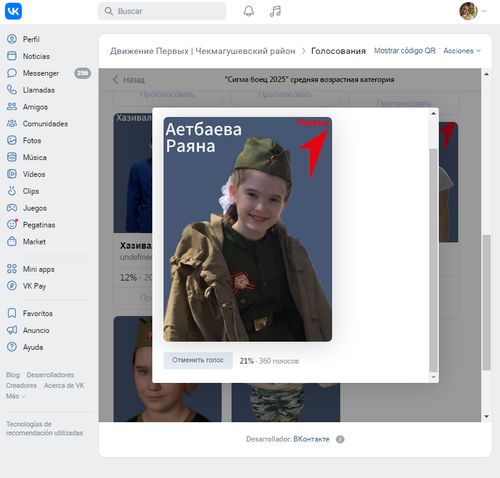Click the popup vertical scrollbar thumb
This screenshot has height=478, width=500.
tap(433, 260)
